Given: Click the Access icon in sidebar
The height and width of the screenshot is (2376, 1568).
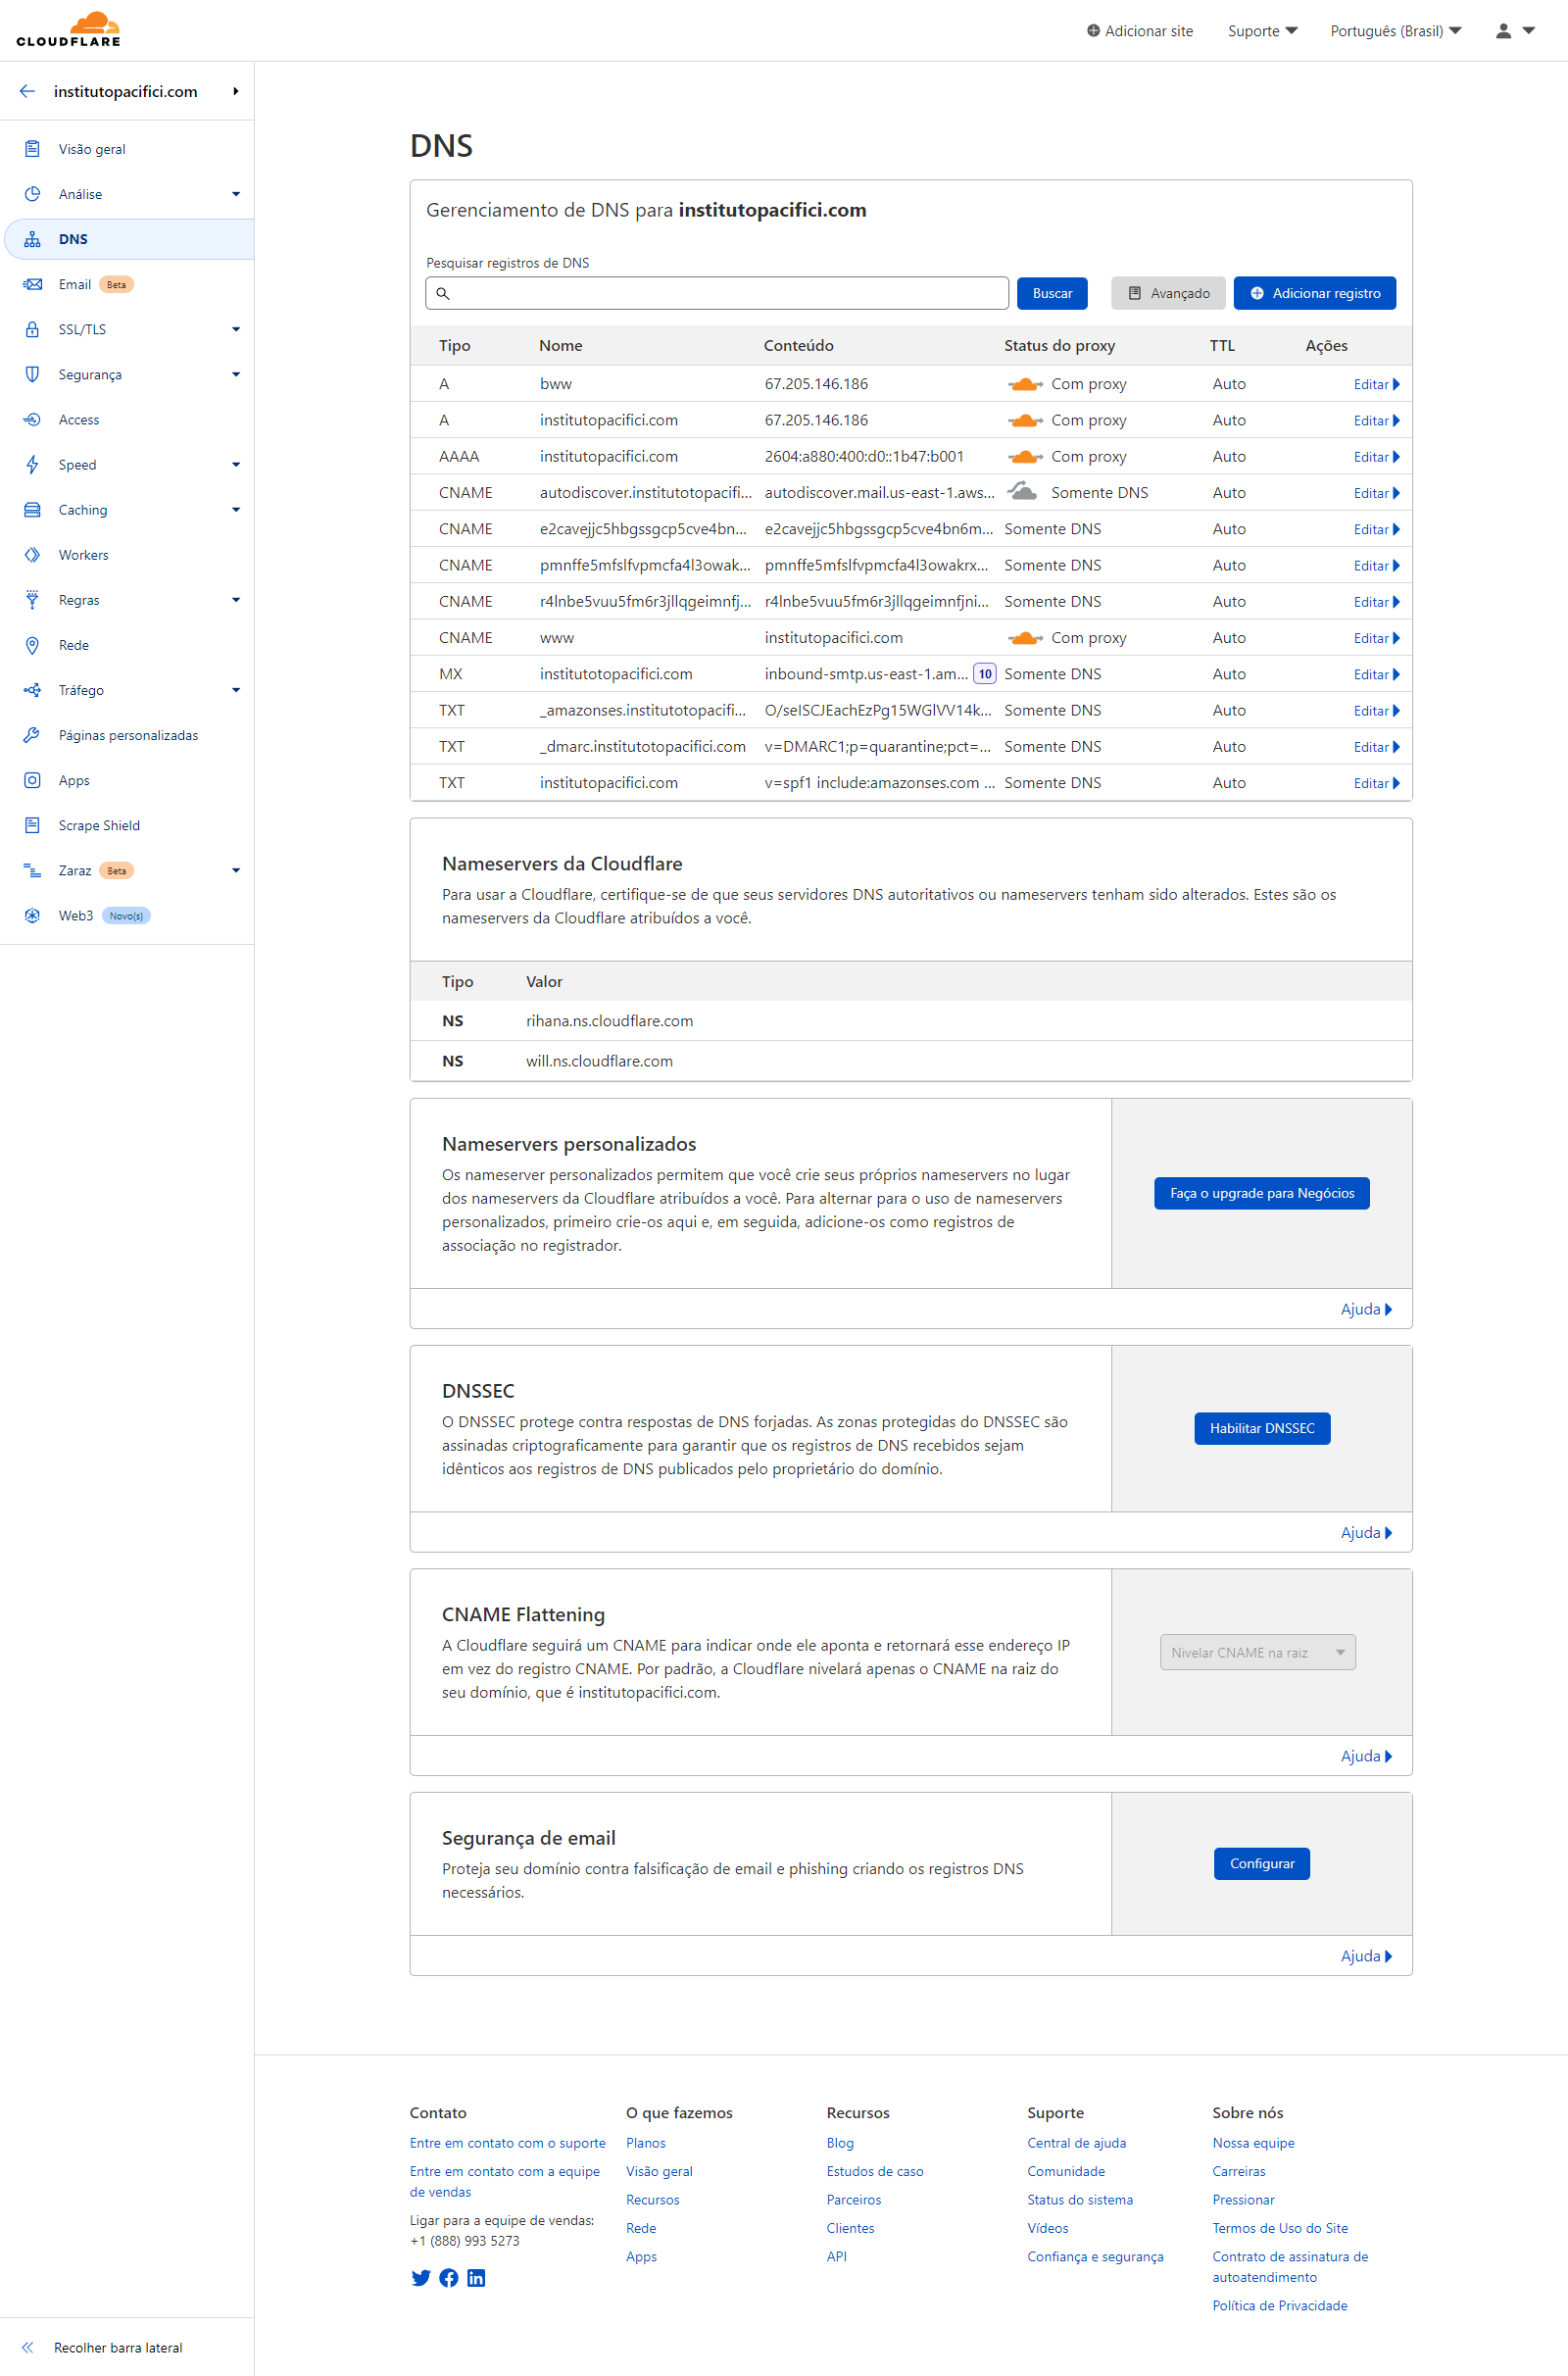Looking at the screenshot, I should [32, 419].
